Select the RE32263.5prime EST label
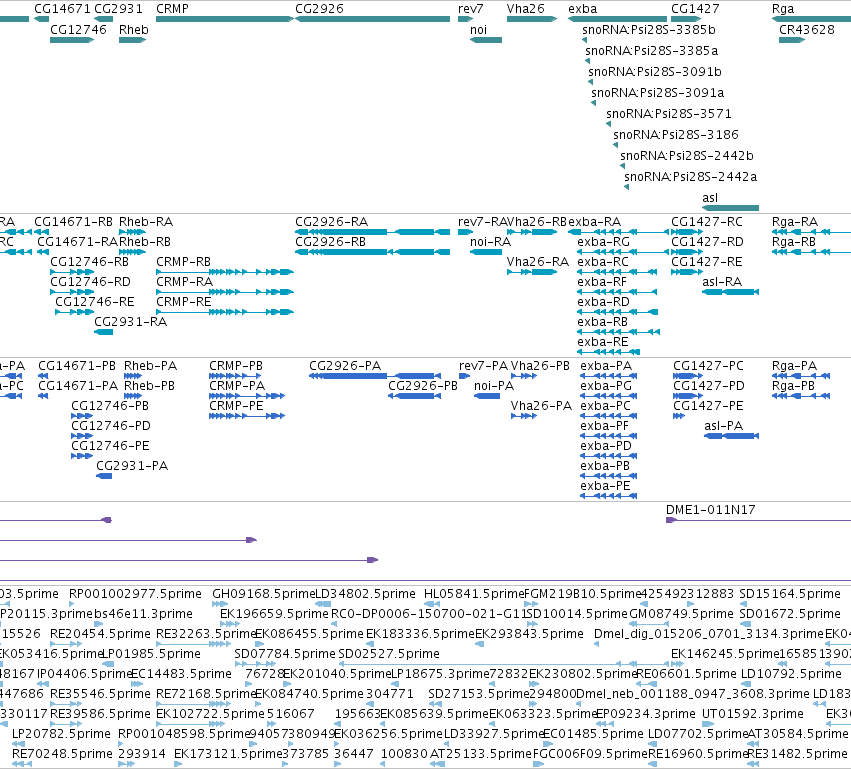 (x=206, y=634)
